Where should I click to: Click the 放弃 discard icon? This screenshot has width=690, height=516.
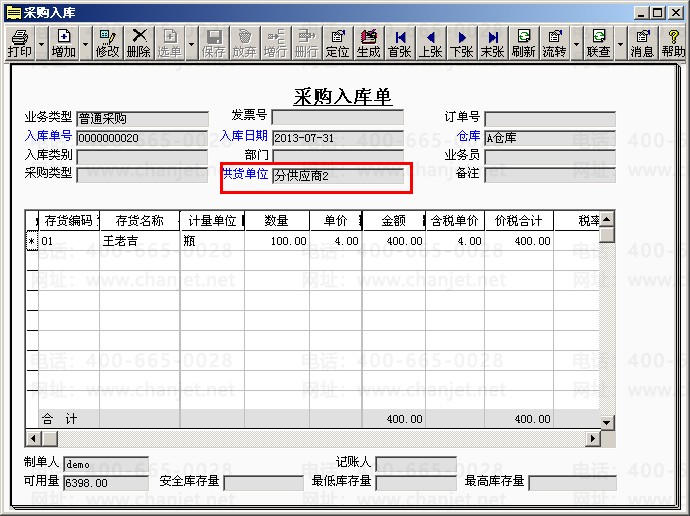pyautogui.click(x=244, y=43)
